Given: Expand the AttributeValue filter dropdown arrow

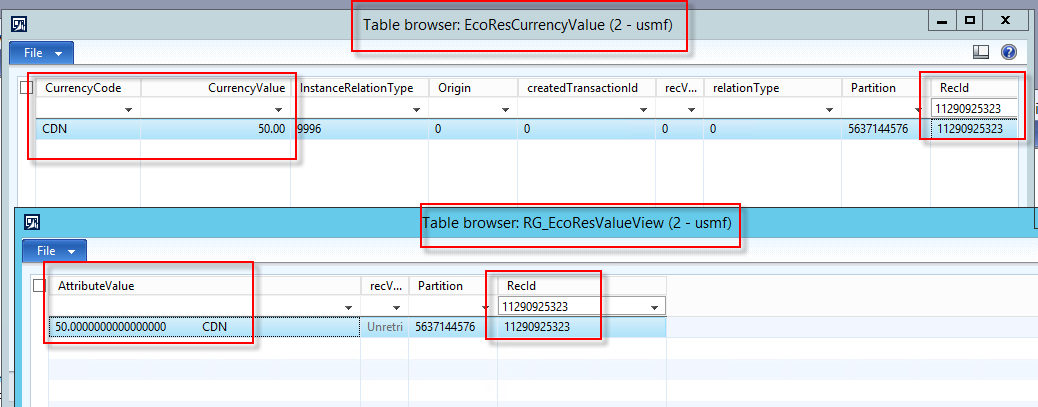Looking at the screenshot, I should 348,307.
